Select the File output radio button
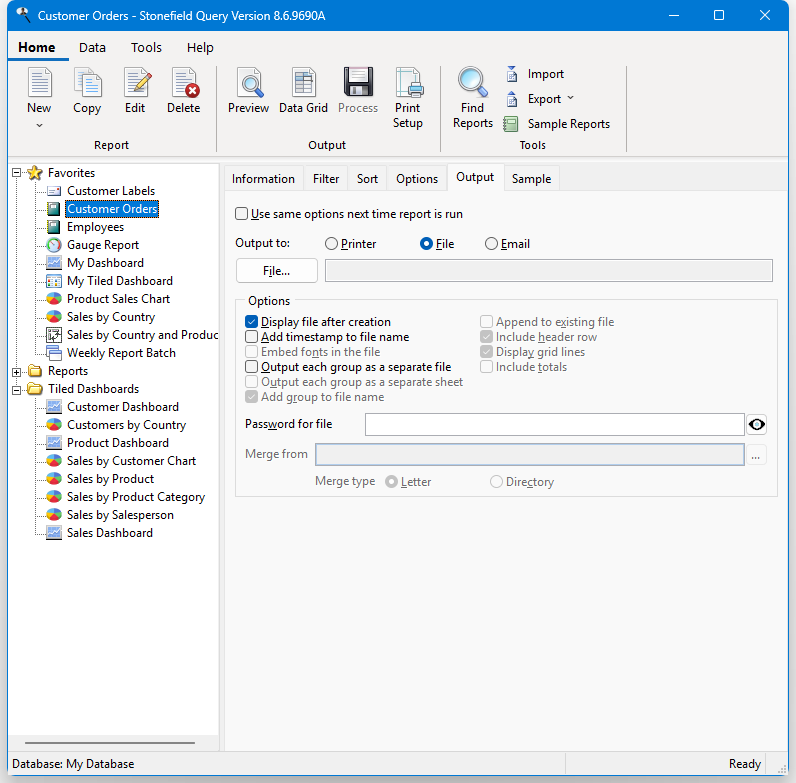The image size is (796, 783). [426, 244]
